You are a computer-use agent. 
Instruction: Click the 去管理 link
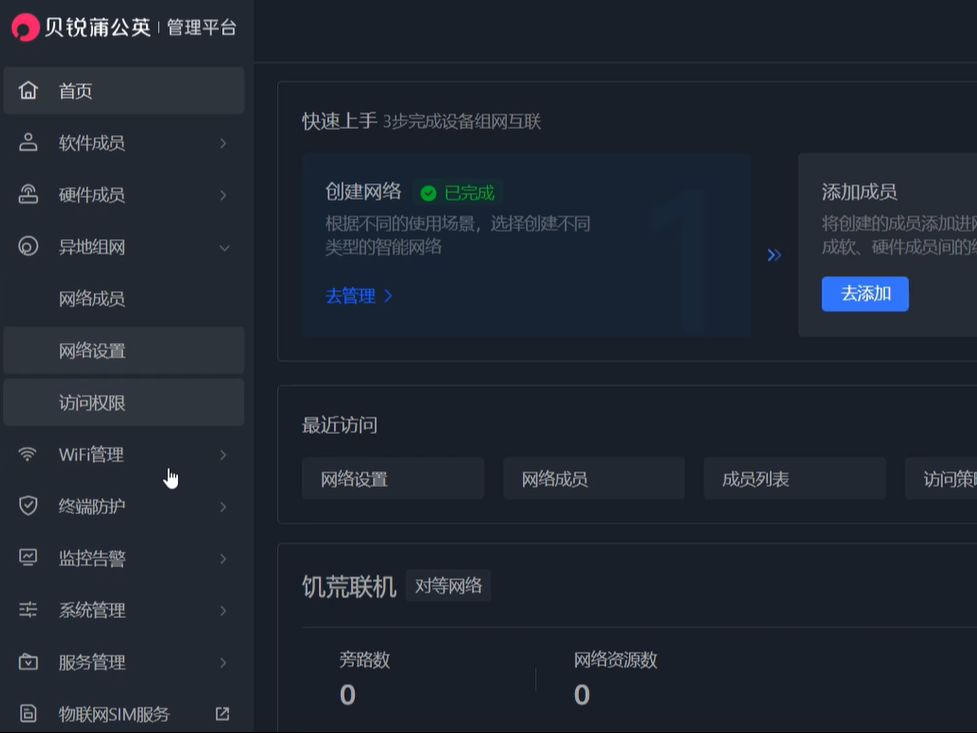pyautogui.click(x=350, y=295)
